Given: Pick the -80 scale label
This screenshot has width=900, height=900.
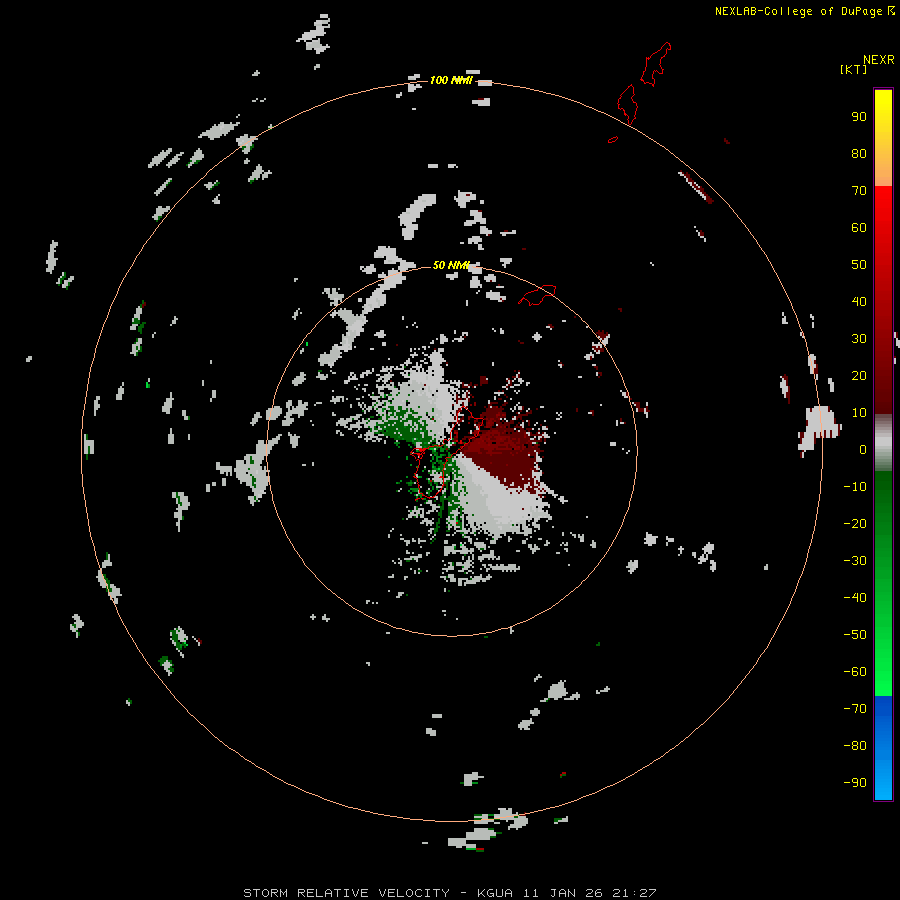Looking at the screenshot, I should coord(855,746).
